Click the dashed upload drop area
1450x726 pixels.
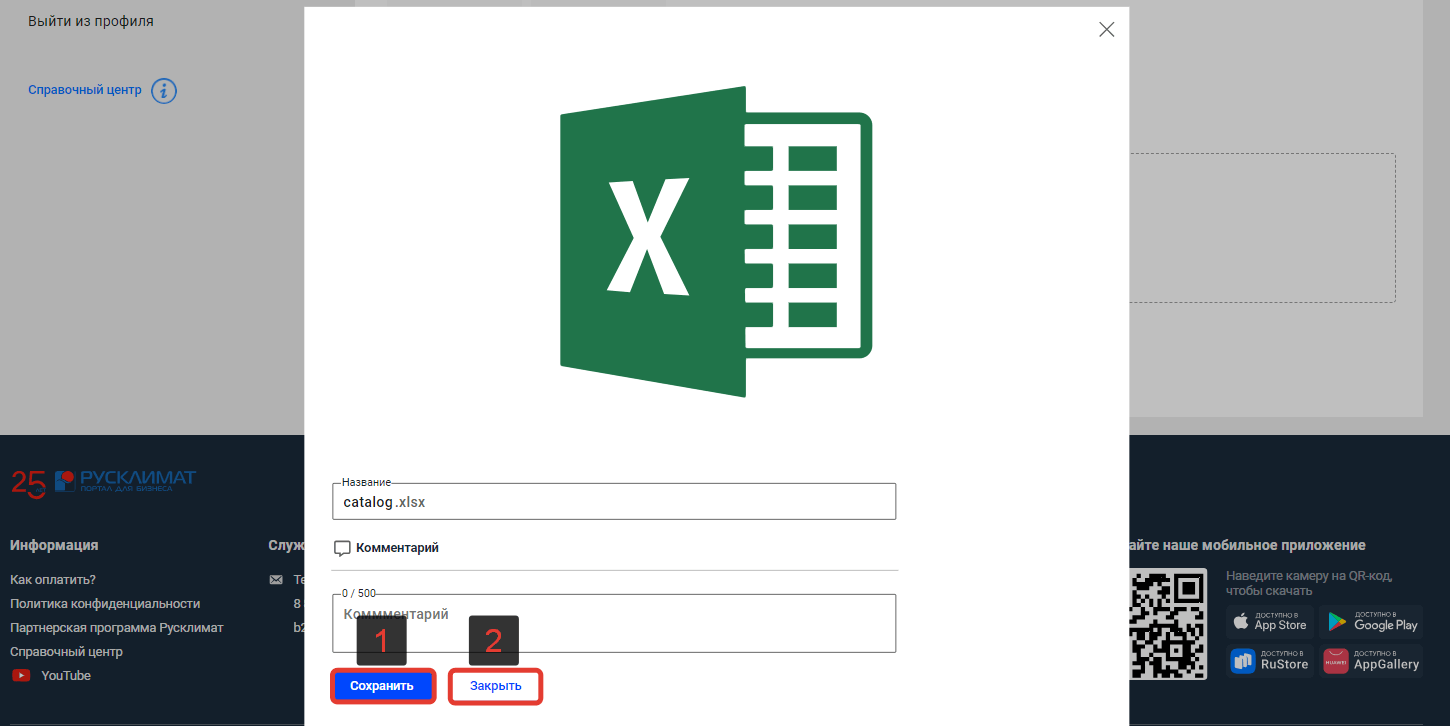(1263, 228)
